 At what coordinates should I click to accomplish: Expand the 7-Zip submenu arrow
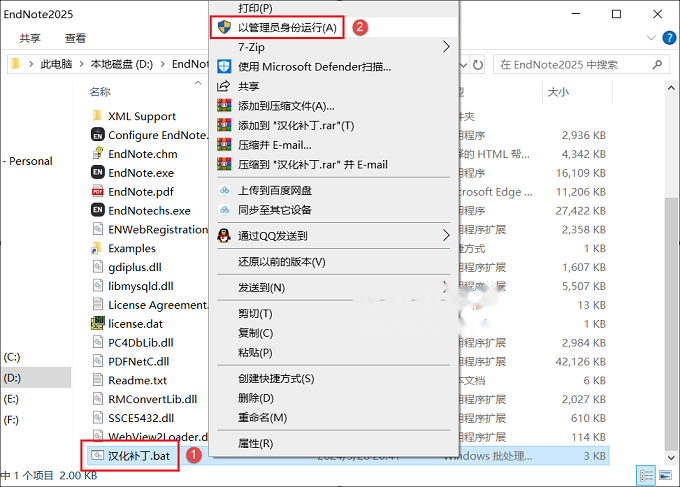(x=446, y=47)
